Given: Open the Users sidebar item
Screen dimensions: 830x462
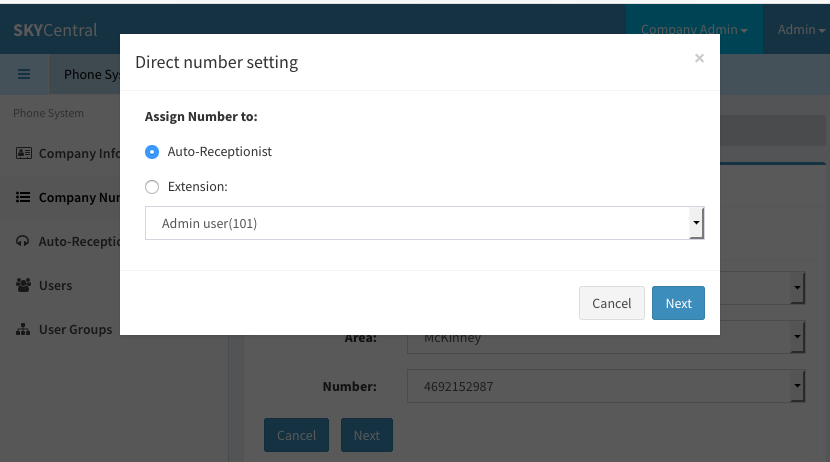Looking at the screenshot, I should [55, 285].
